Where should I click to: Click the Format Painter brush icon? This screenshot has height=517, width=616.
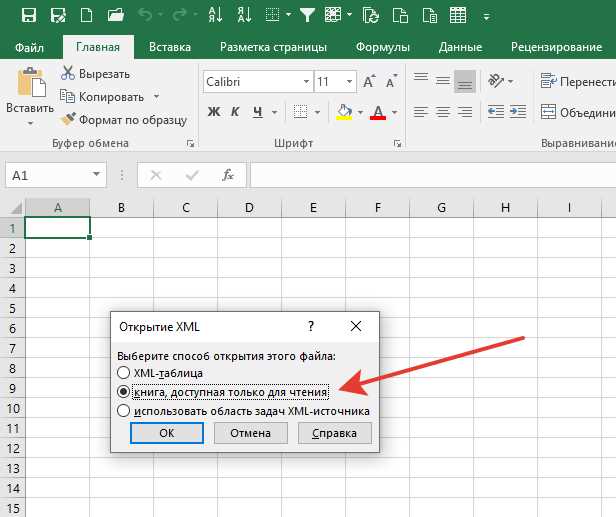click(68, 119)
